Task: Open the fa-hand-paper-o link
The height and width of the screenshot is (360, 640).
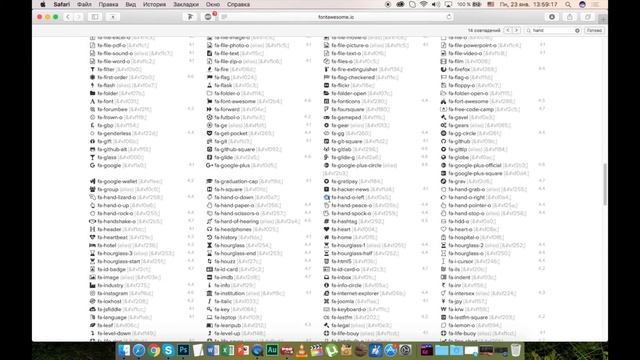Action: pos(234,205)
